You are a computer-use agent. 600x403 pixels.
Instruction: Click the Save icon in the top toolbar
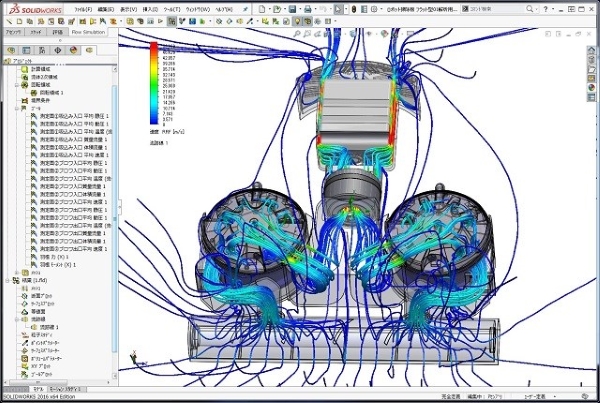pos(292,9)
